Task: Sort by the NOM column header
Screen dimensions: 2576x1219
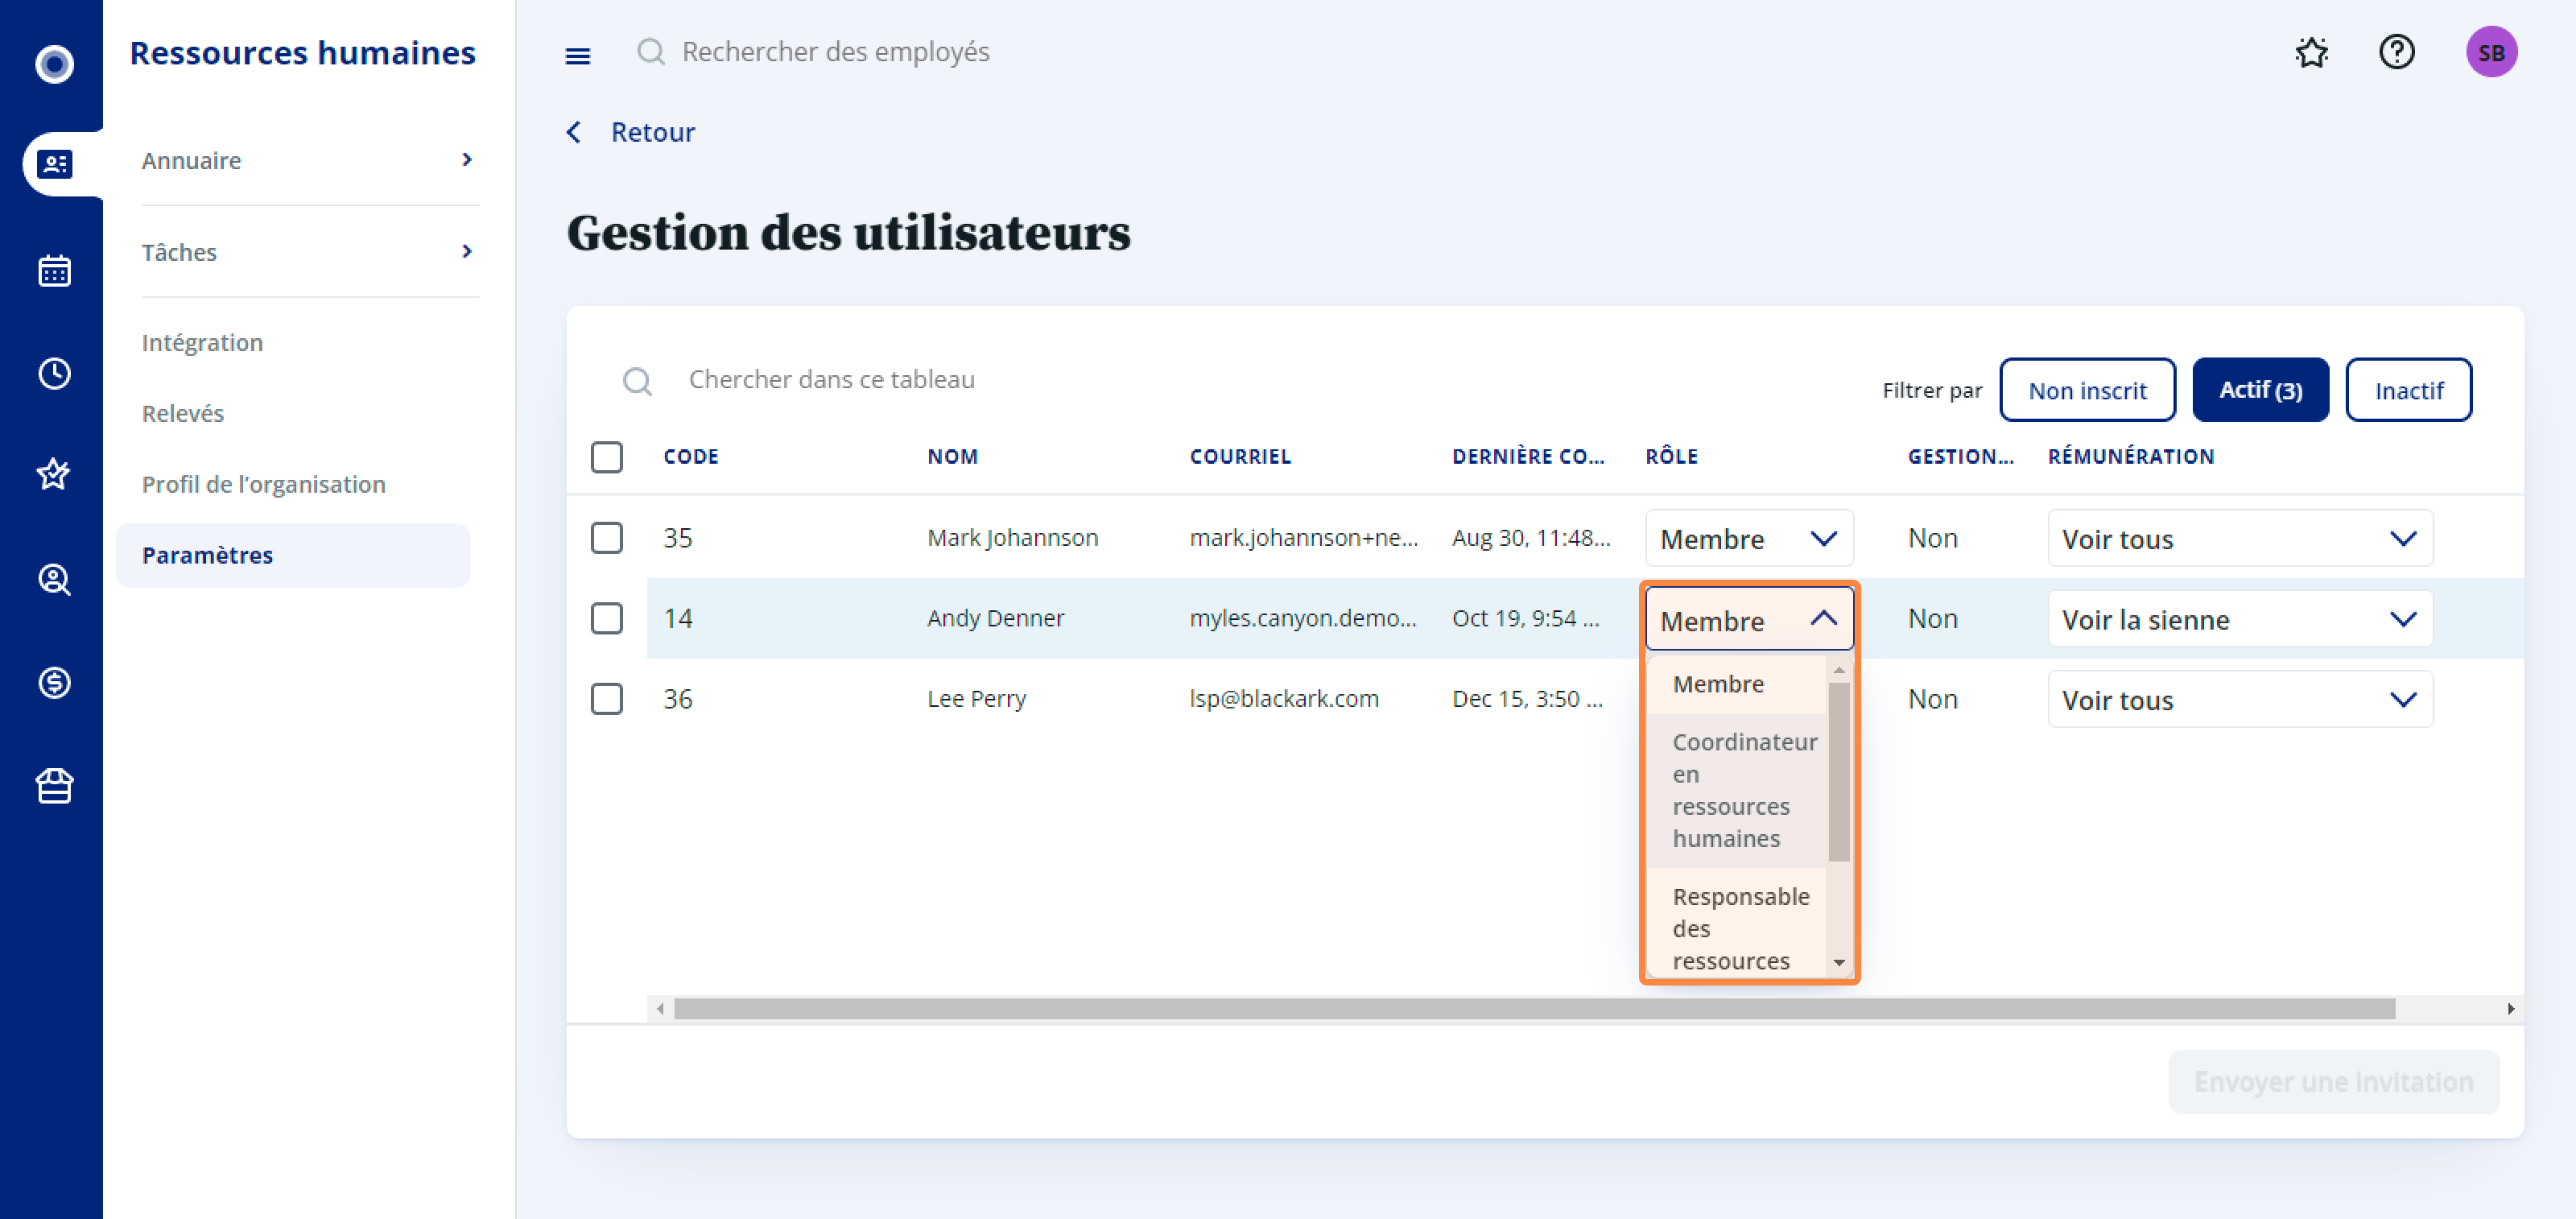Action: pos(952,457)
